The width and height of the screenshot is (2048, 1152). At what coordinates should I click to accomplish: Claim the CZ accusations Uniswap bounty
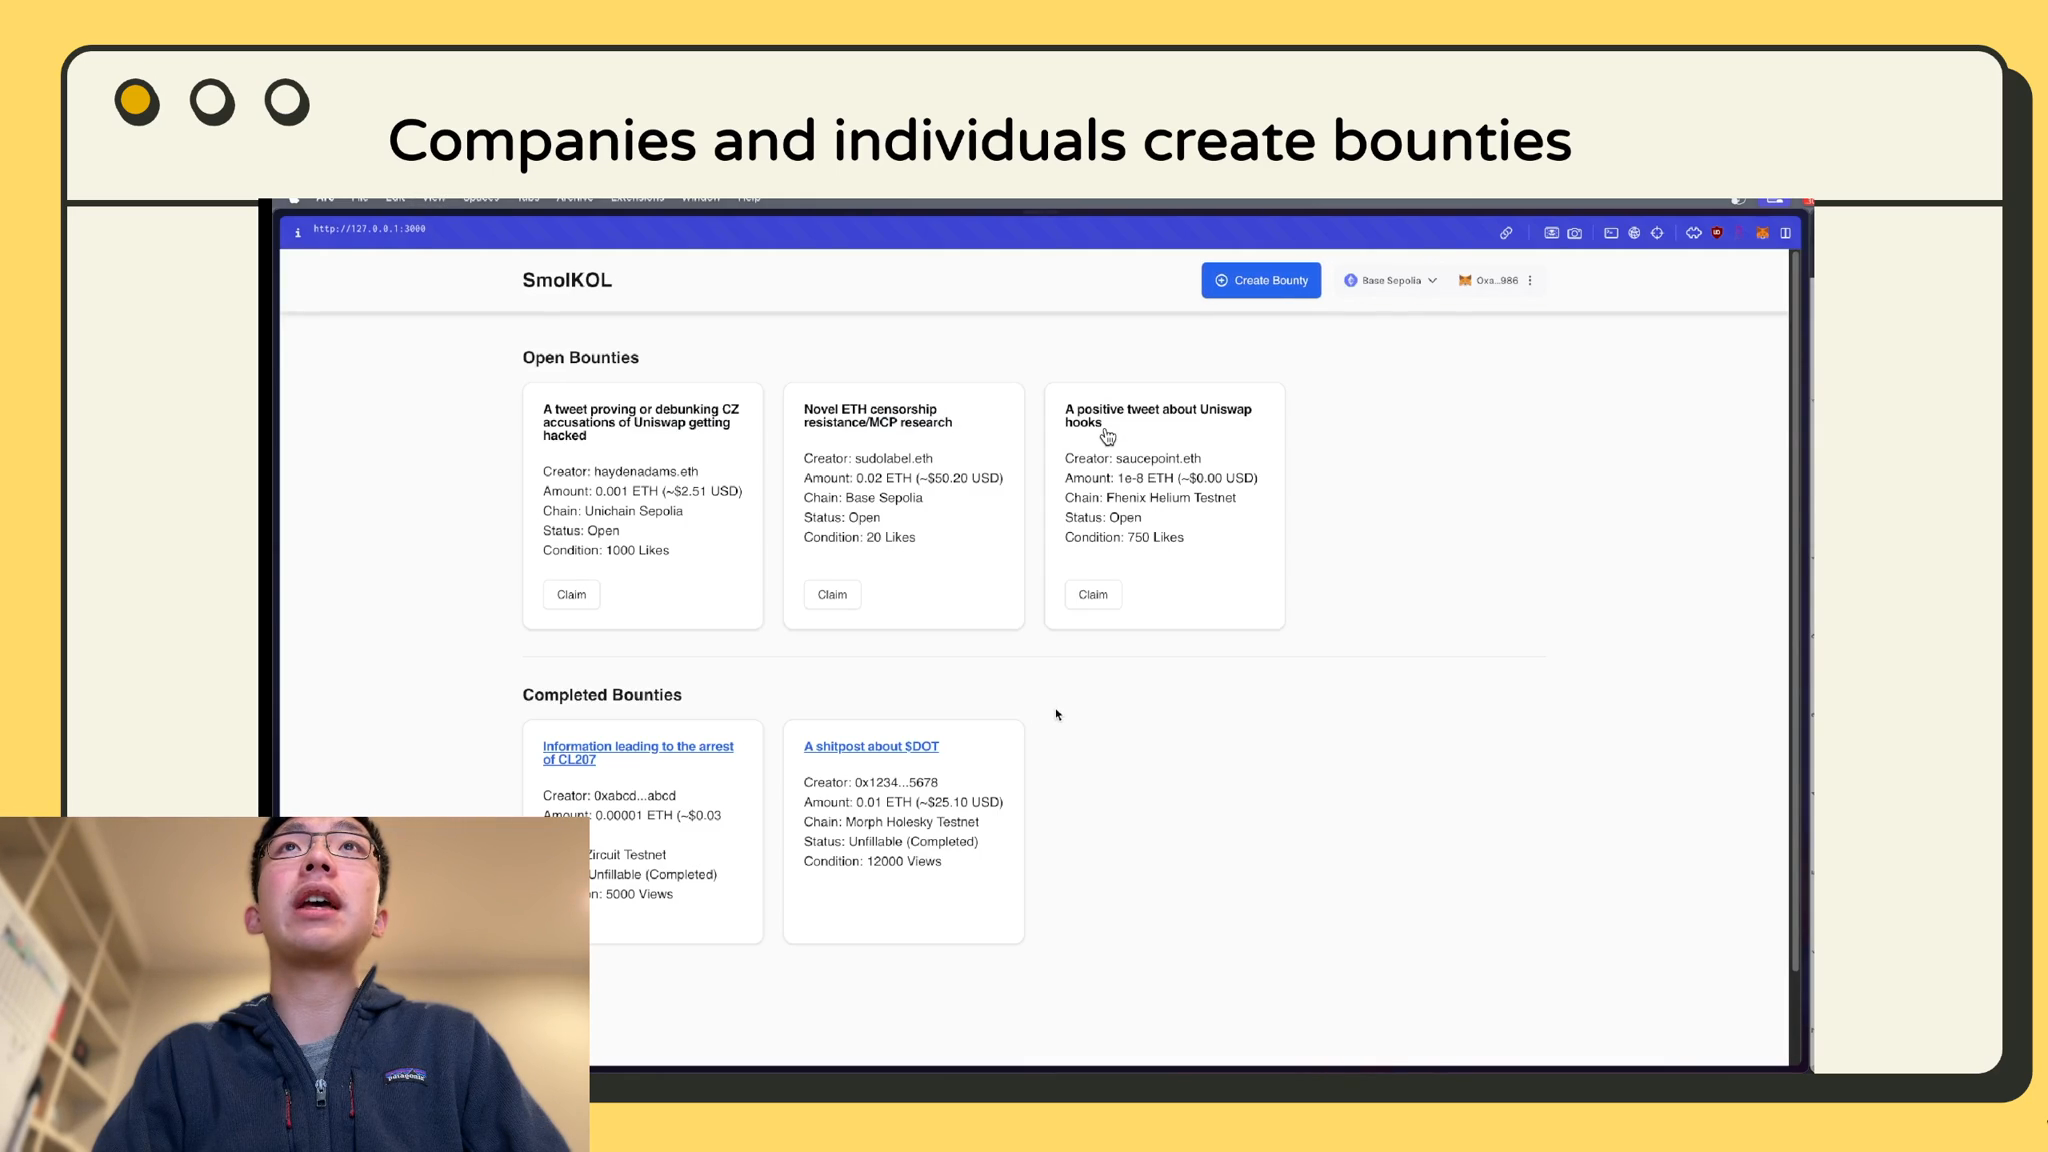(572, 595)
